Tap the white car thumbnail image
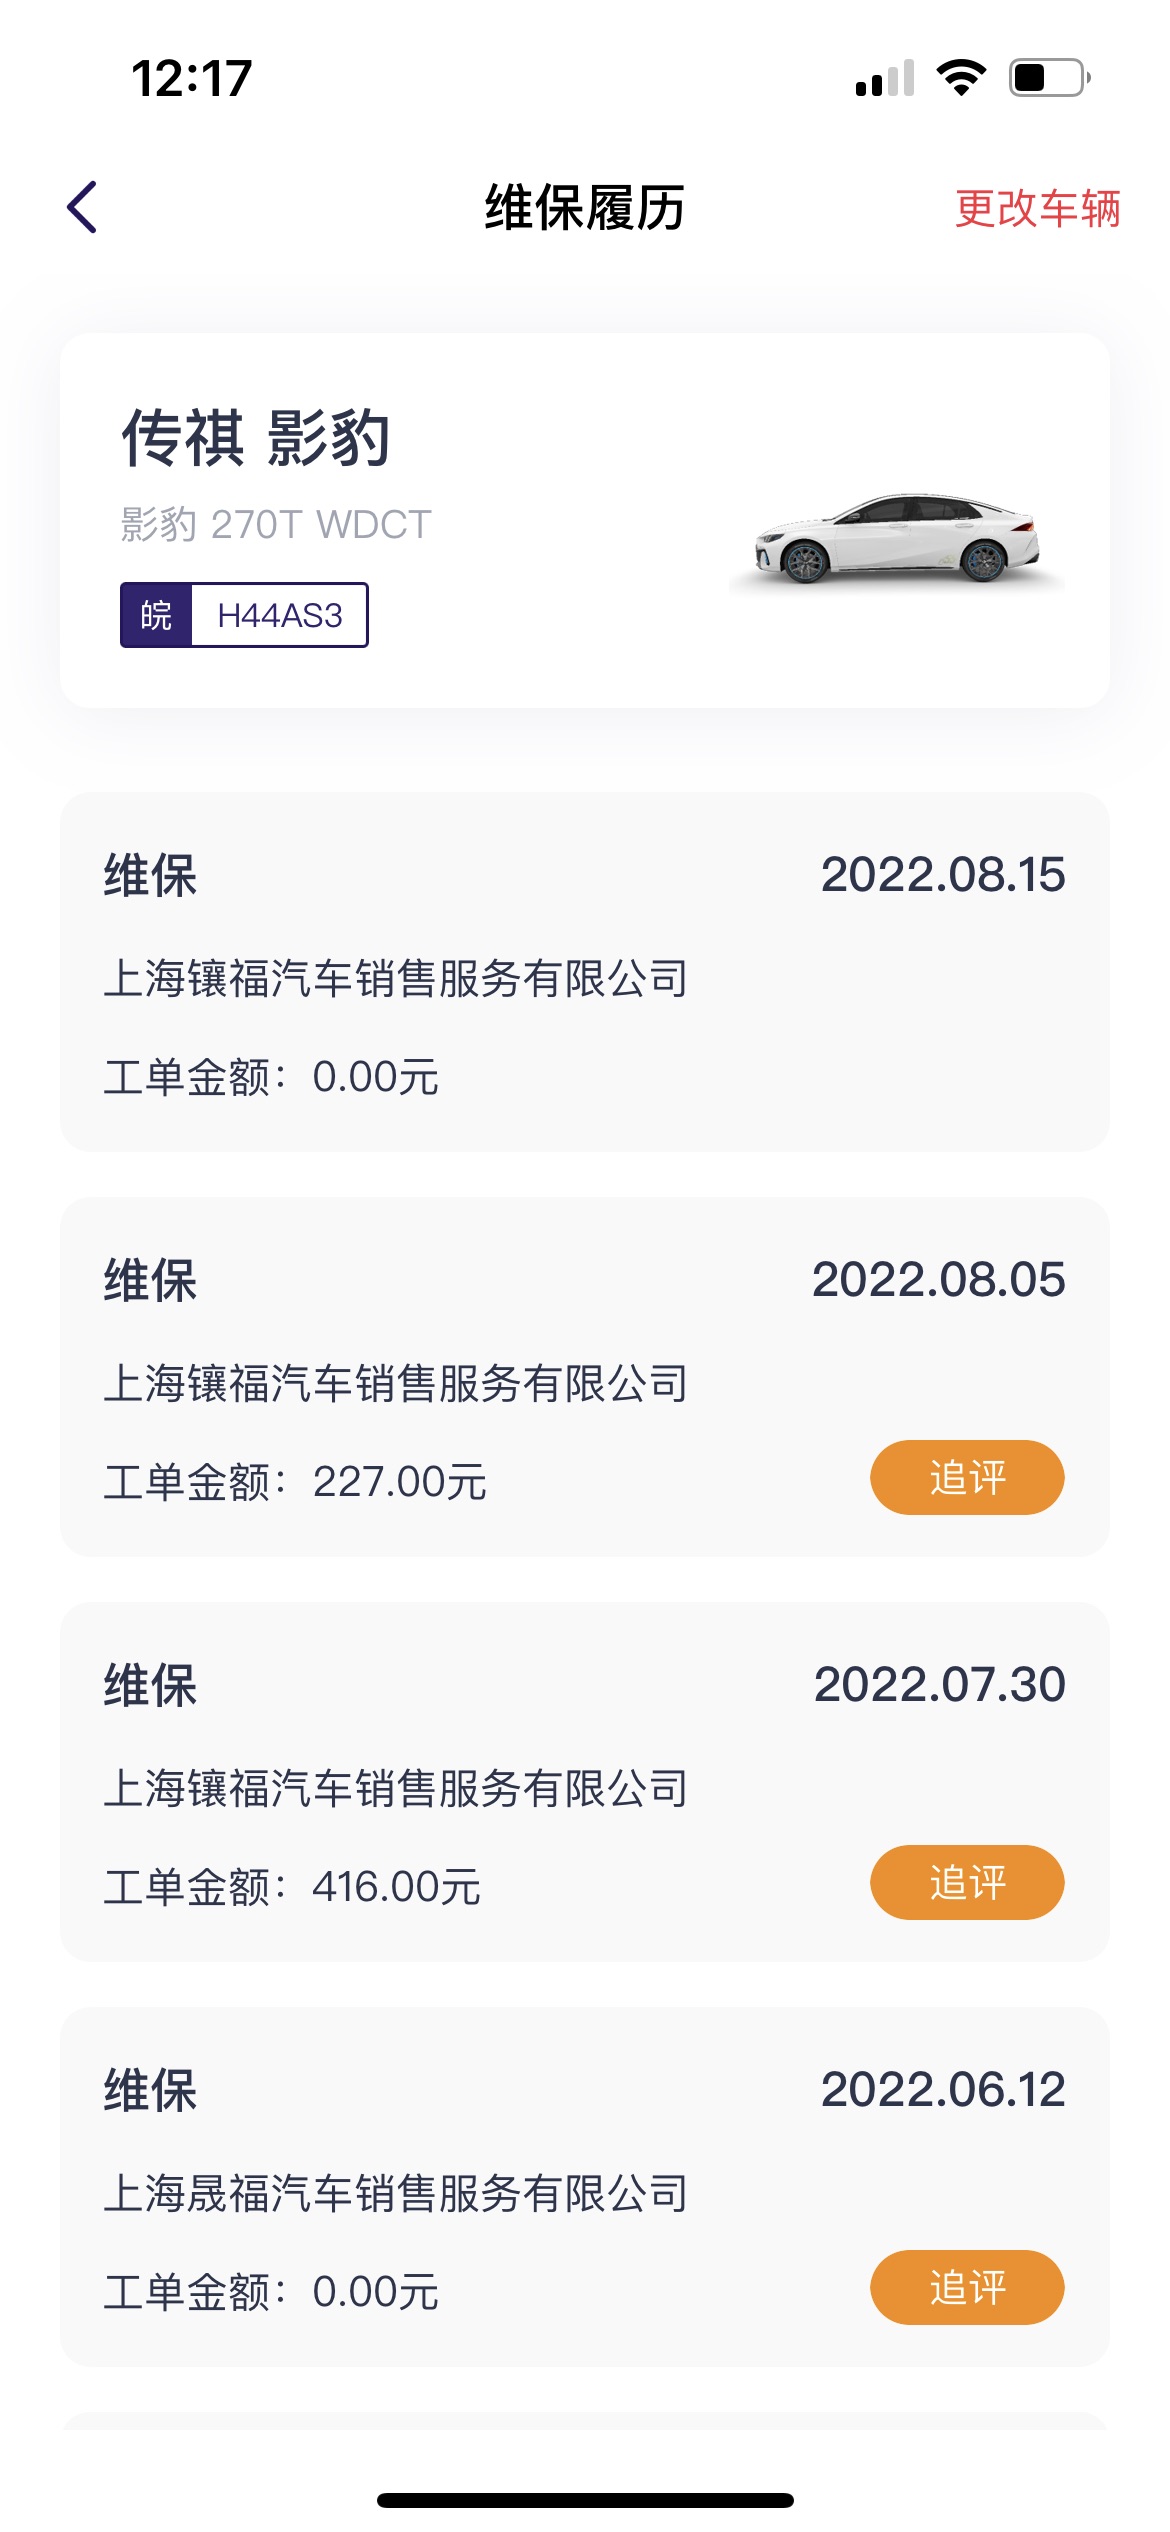Image resolution: width=1170 pixels, height=2532 pixels. pyautogui.click(x=897, y=540)
